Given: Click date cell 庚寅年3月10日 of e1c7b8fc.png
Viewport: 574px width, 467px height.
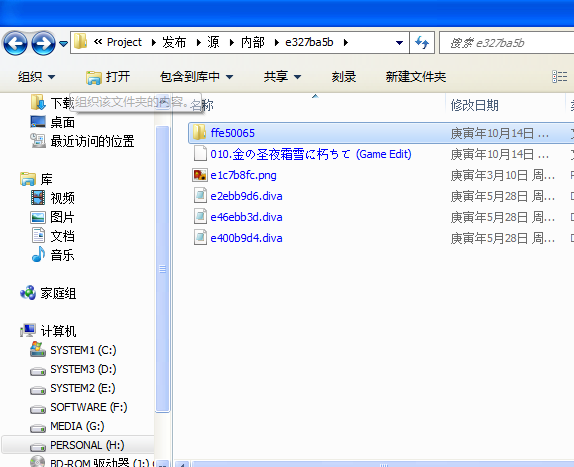Looking at the screenshot, I should [502, 176].
